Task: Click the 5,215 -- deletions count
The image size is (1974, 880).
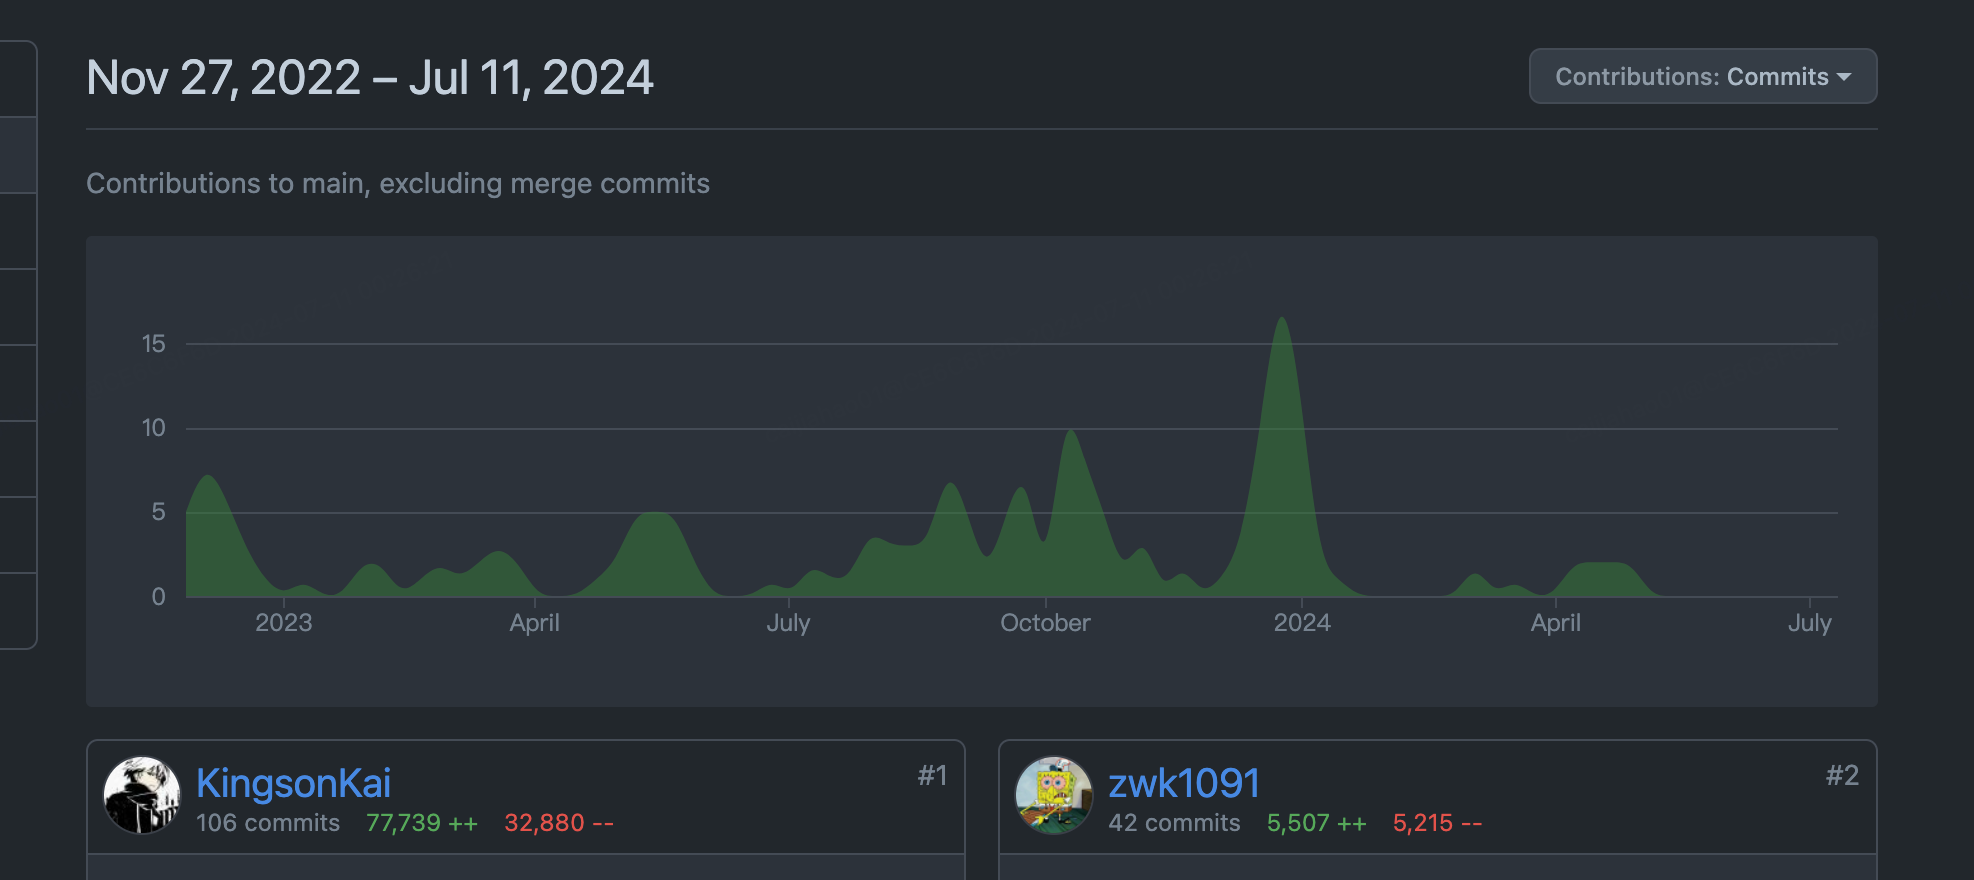Action: point(1437,823)
